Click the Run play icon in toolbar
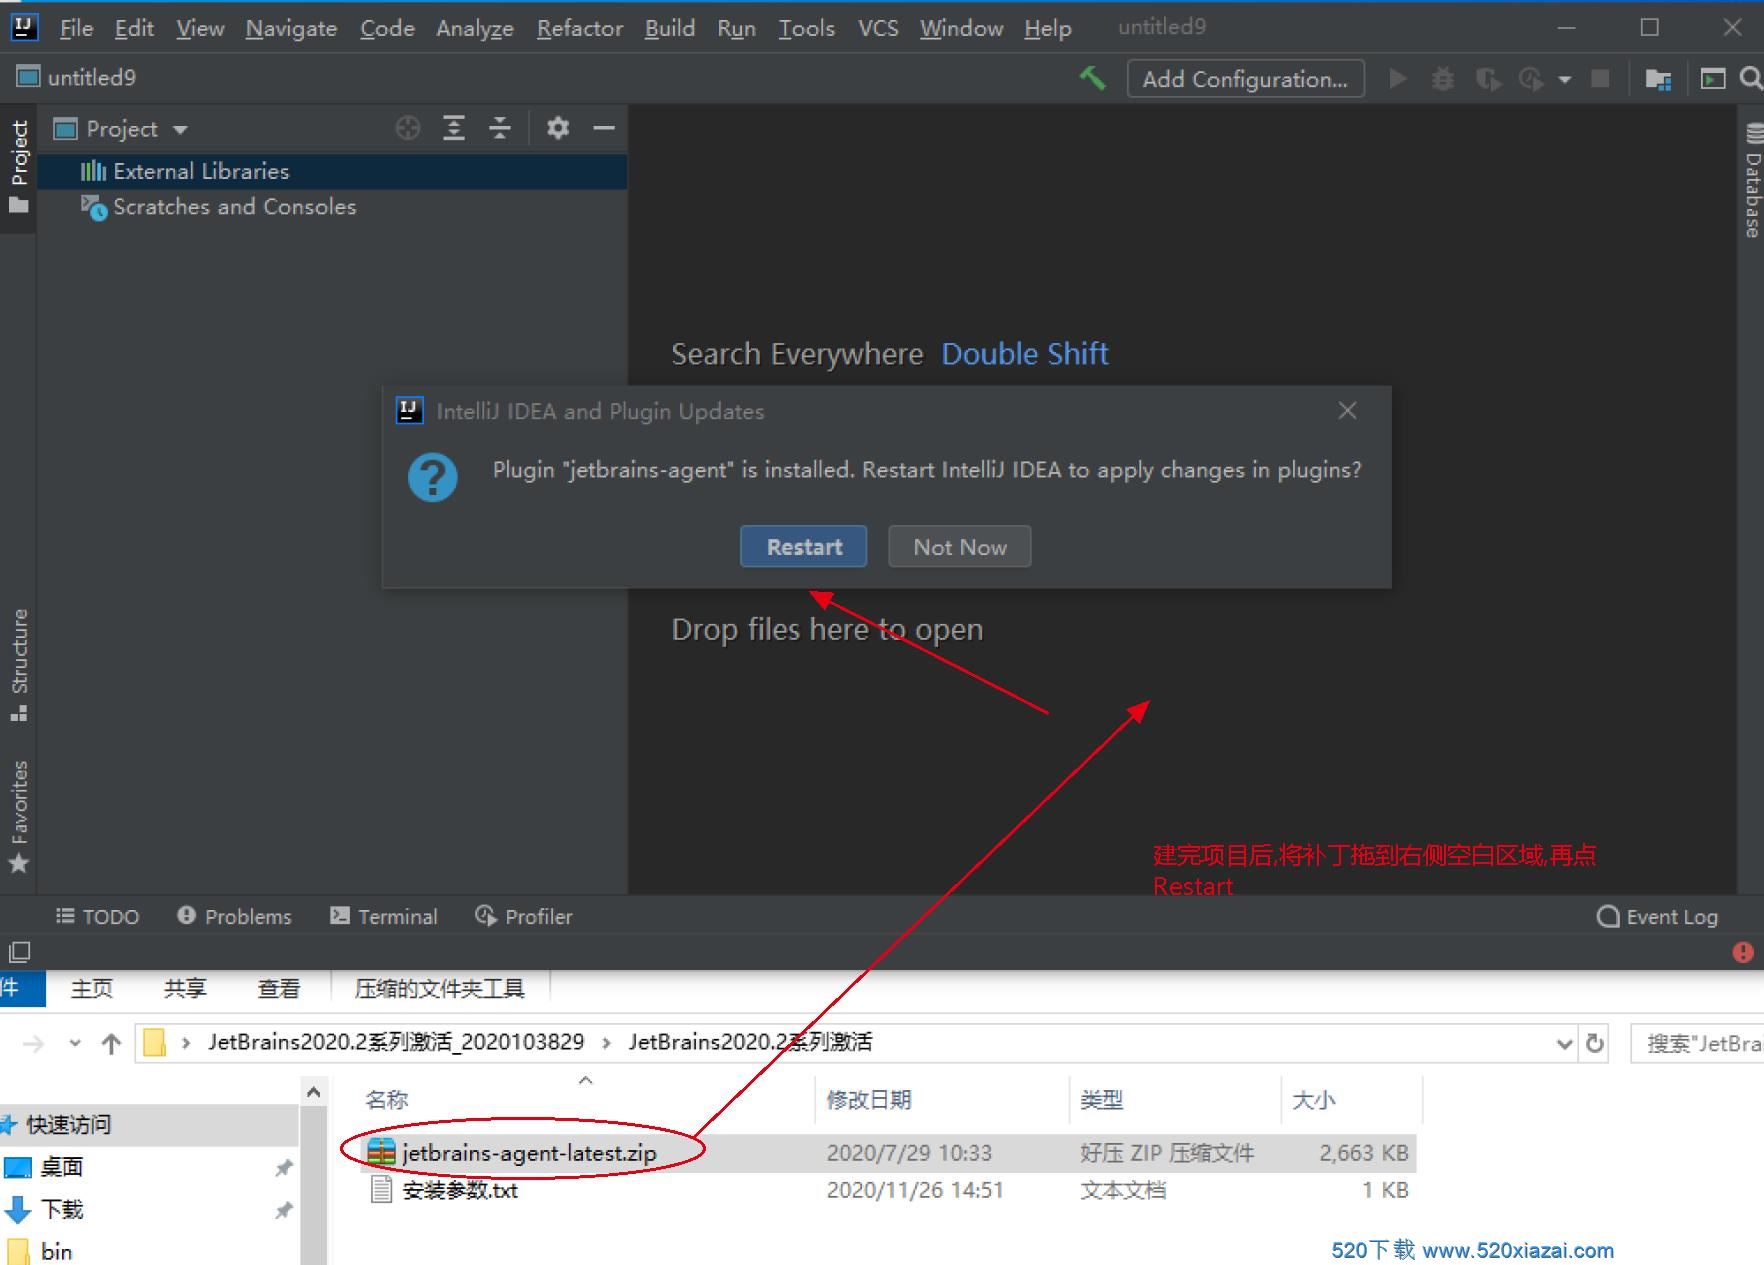This screenshot has height=1265, width=1764. (x=1398, y=78)
